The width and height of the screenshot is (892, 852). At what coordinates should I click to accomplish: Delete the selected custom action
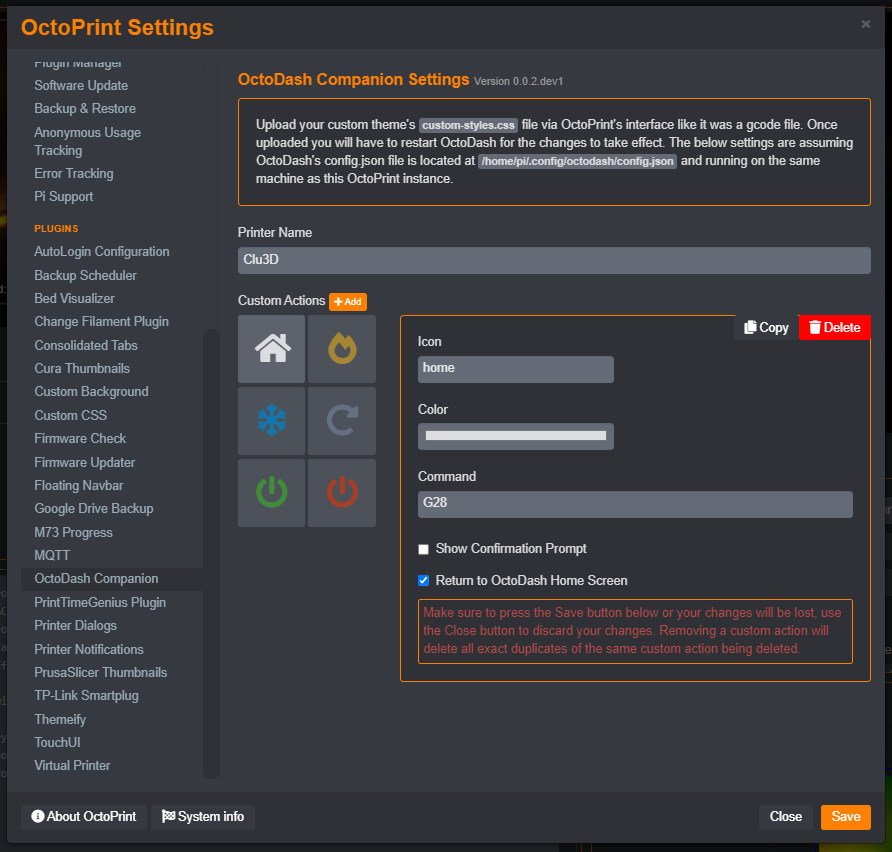tap(835, 328)
